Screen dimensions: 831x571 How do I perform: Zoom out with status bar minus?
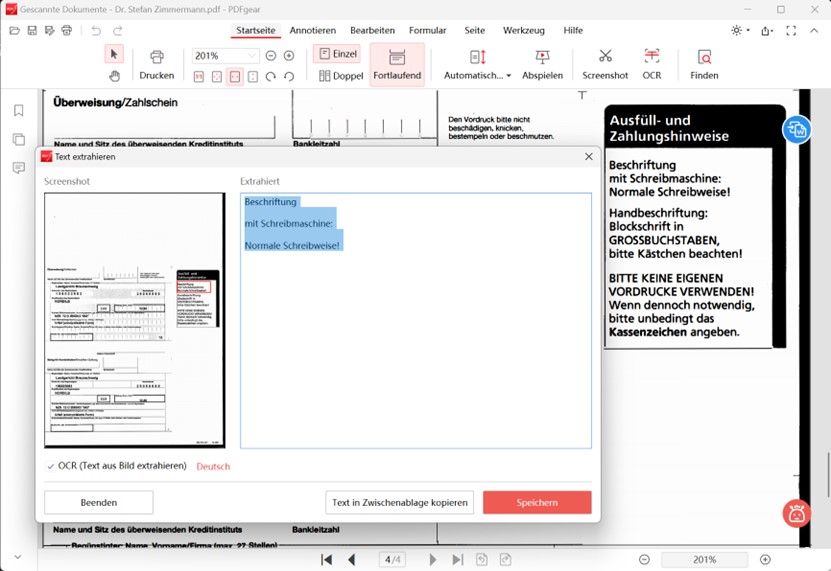tap(644, 559)
